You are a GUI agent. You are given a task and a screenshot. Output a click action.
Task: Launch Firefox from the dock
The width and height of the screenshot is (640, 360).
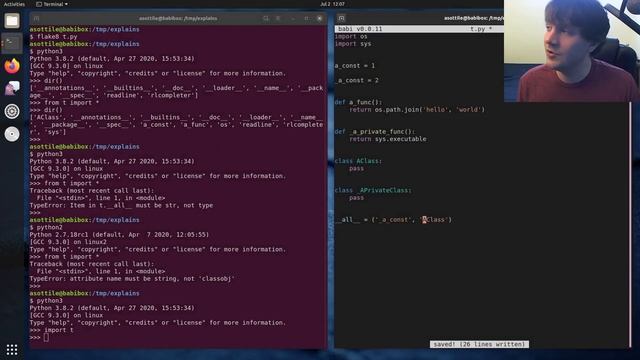pyautogui.click(x=12, y=66)
